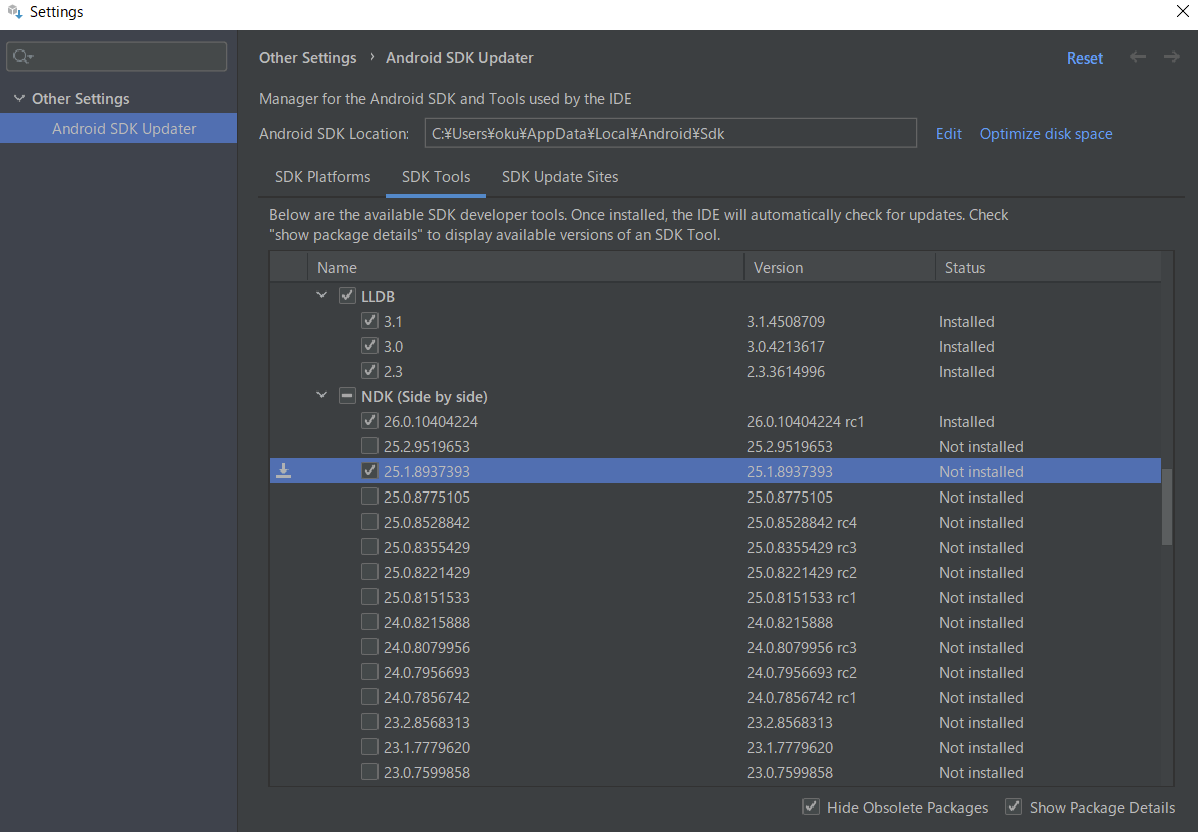Check the NDK 23.0.7599858 checkbox
This screenshot has width=1198, height=832.
point(370,772)
